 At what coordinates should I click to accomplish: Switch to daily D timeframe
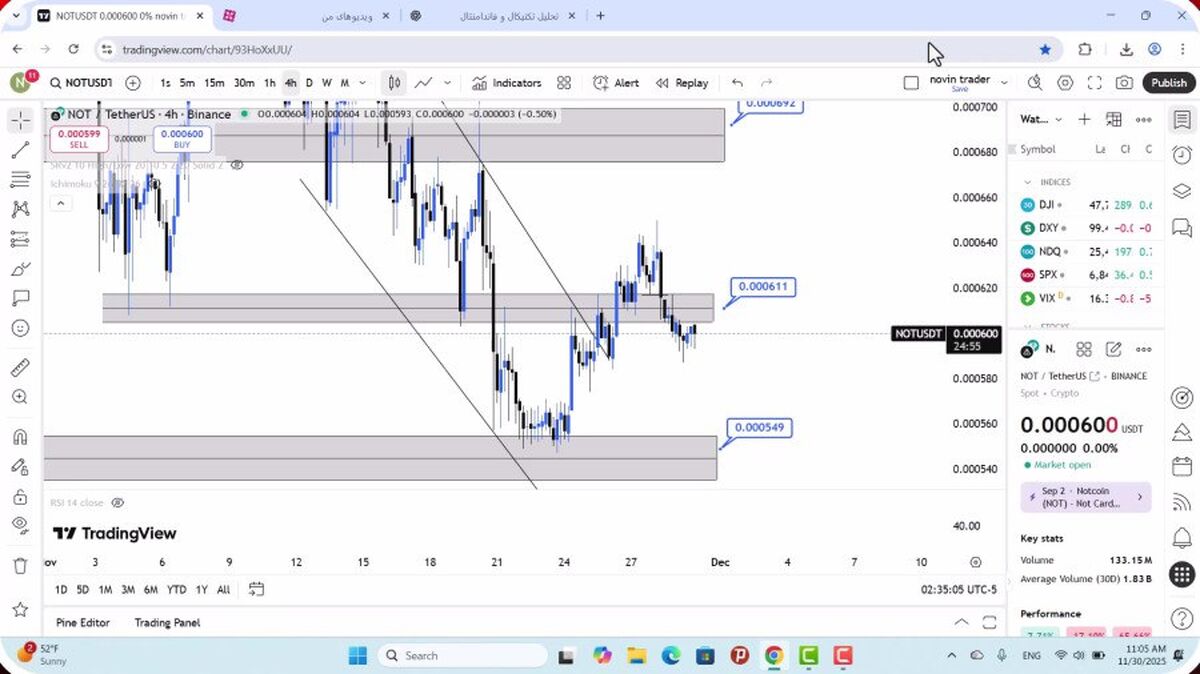coord(309,83)
